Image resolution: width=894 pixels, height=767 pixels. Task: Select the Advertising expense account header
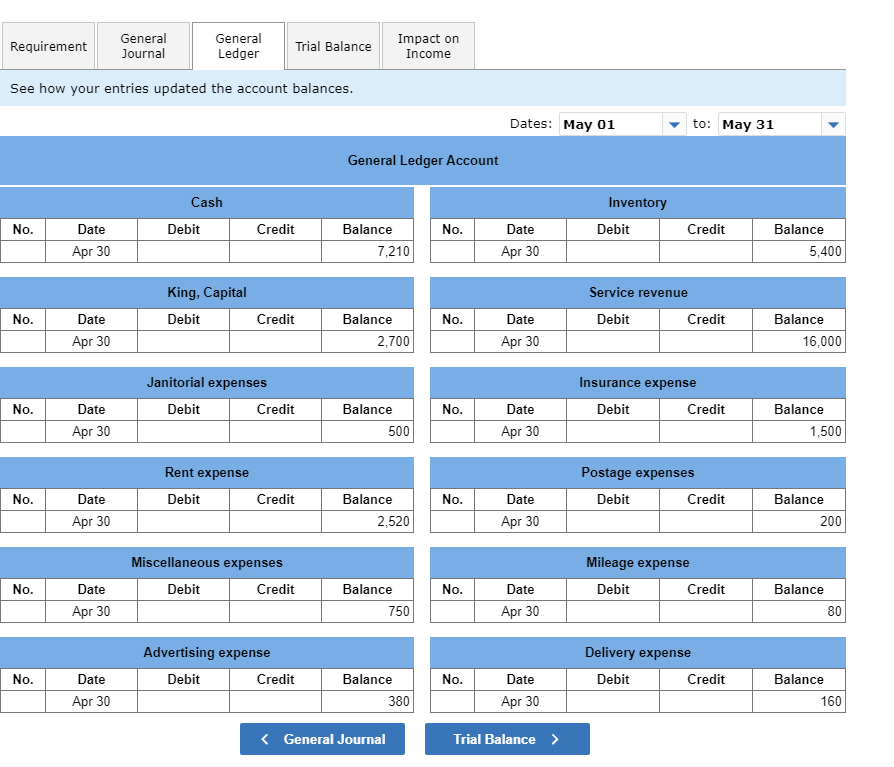(206, 652)
